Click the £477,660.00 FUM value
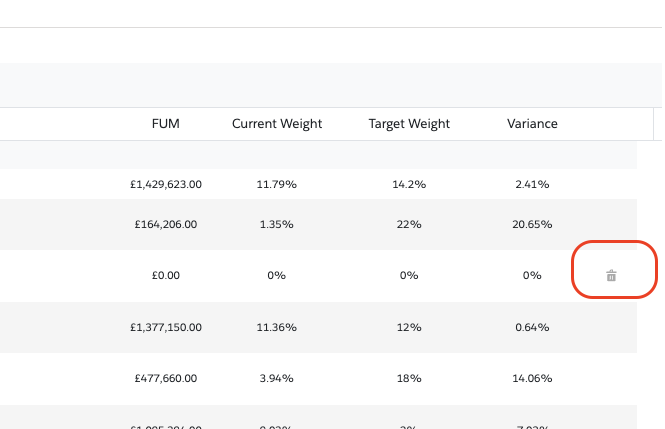The height and width of the screenshot is (429, 665). pos(166,379)
